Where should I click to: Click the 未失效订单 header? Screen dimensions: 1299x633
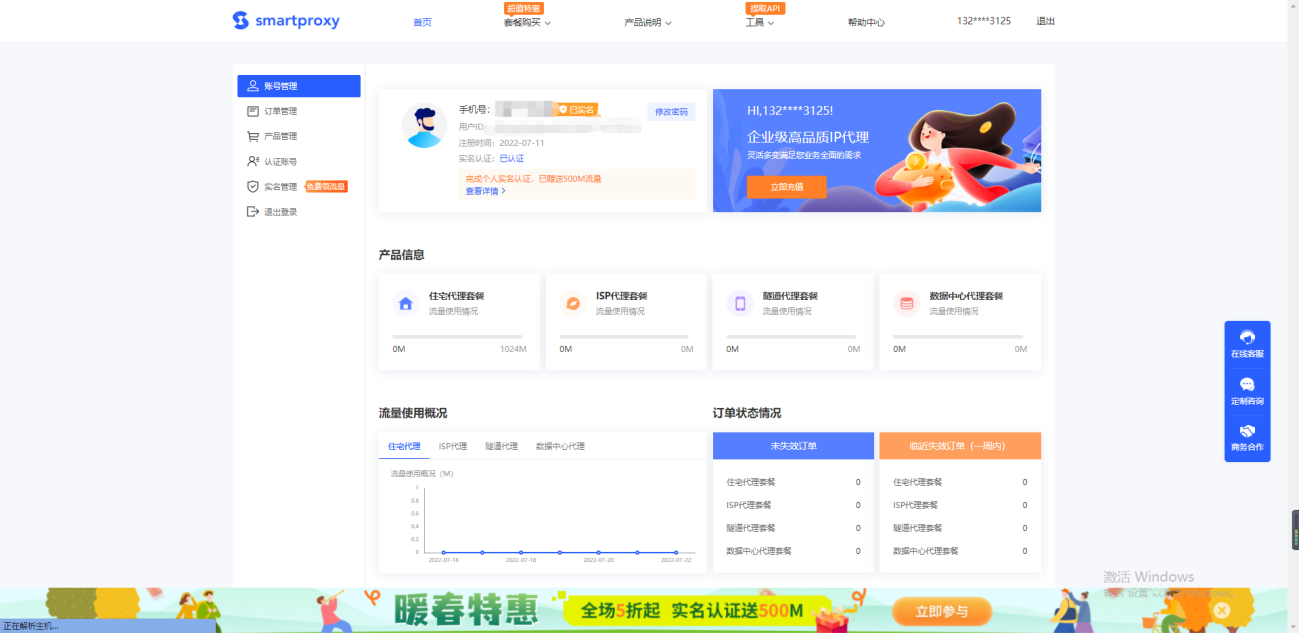click(794, 446)
